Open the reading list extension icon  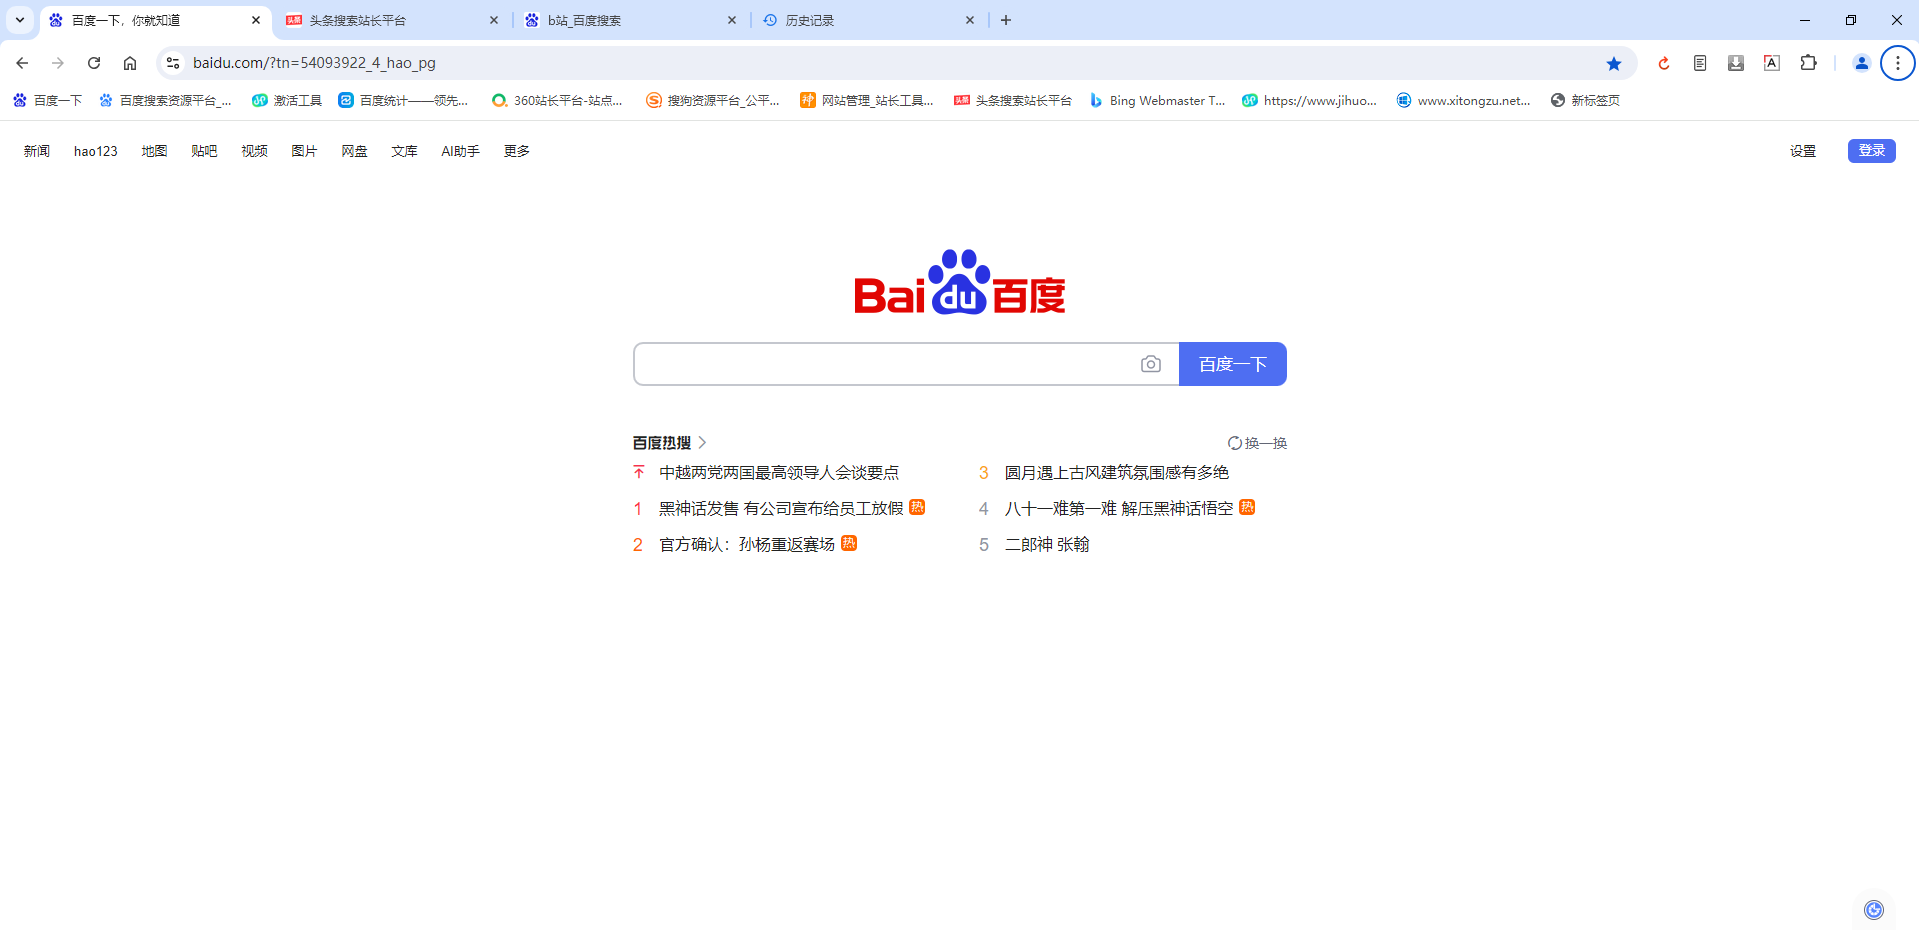point(1700,63)
